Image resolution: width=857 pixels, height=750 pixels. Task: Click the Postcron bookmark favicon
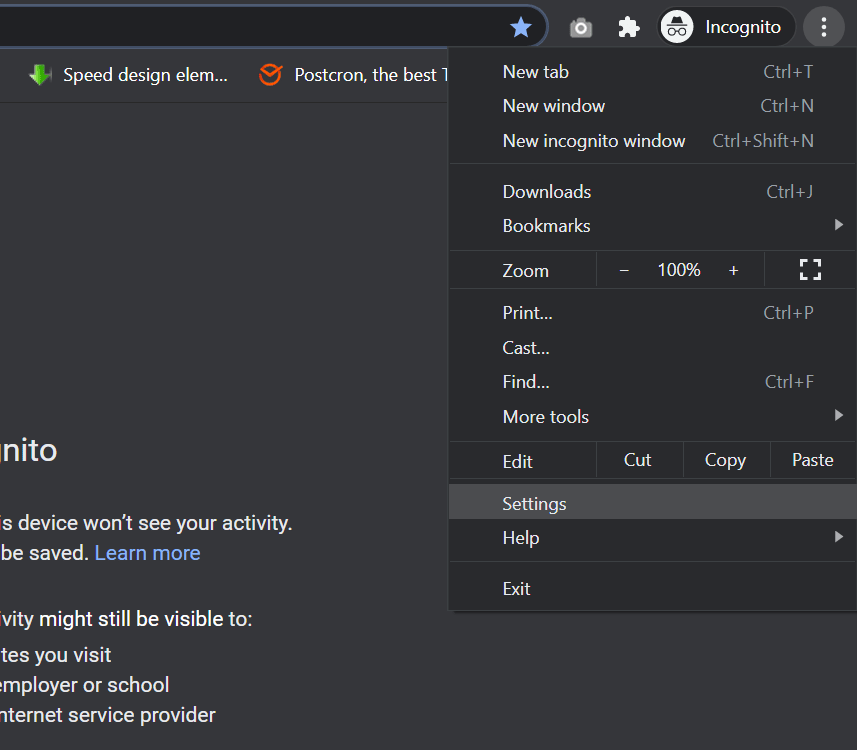pos(269,75)
